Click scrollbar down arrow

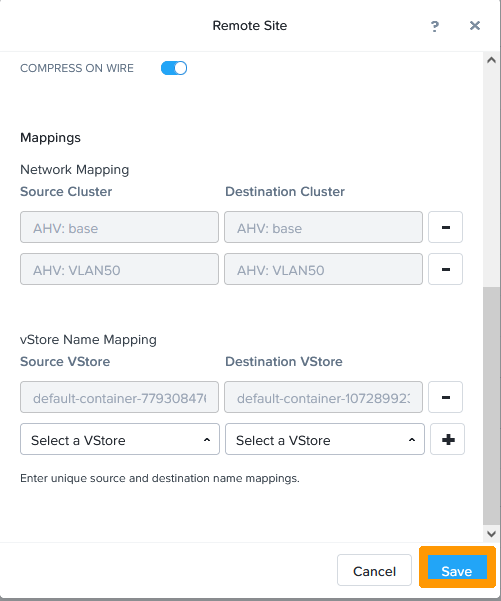(x=491, y=533)
